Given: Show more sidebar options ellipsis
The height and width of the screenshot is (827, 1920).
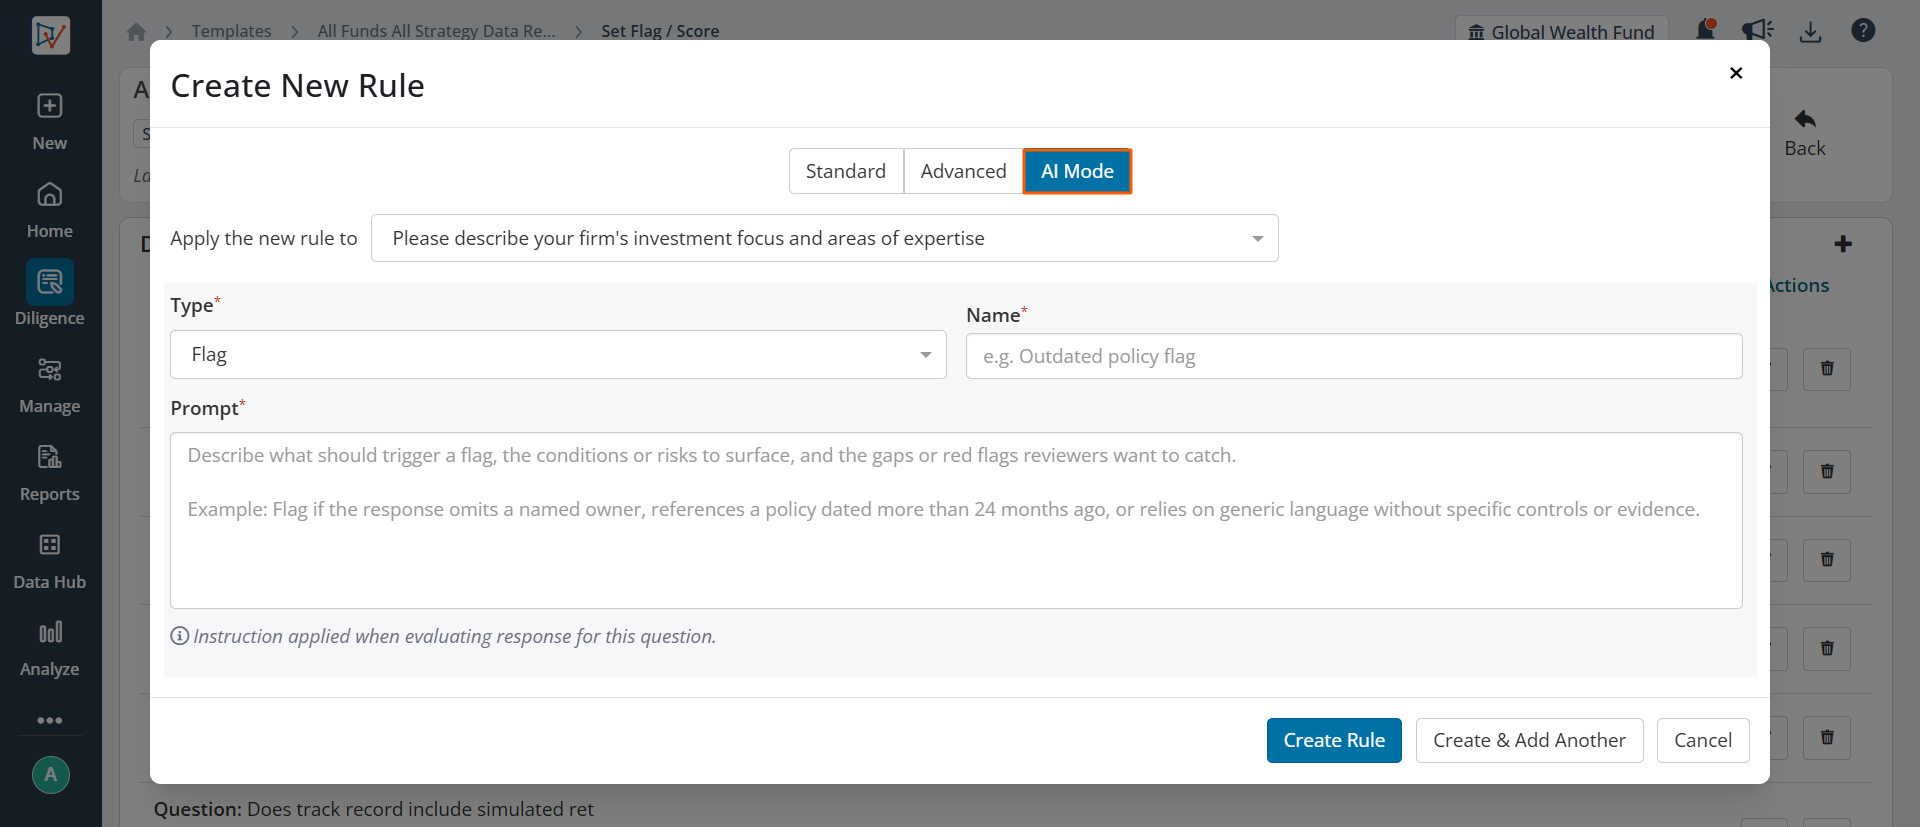Looking at the screenshot, I should (50, 720).
